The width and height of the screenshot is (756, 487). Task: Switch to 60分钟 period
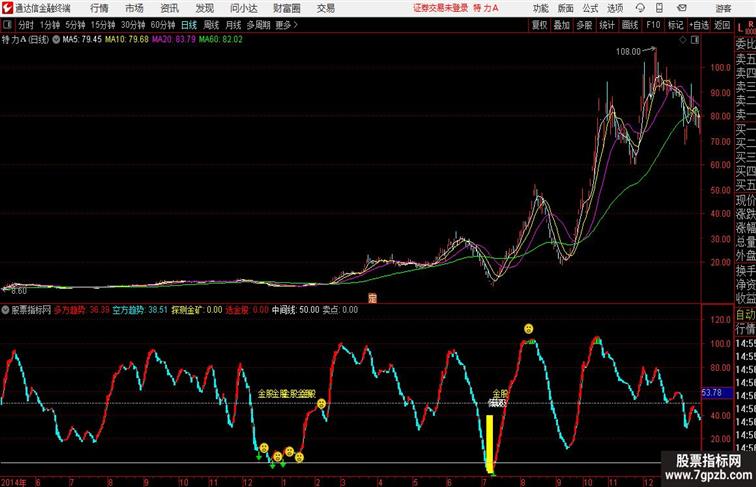coord(163,25)
